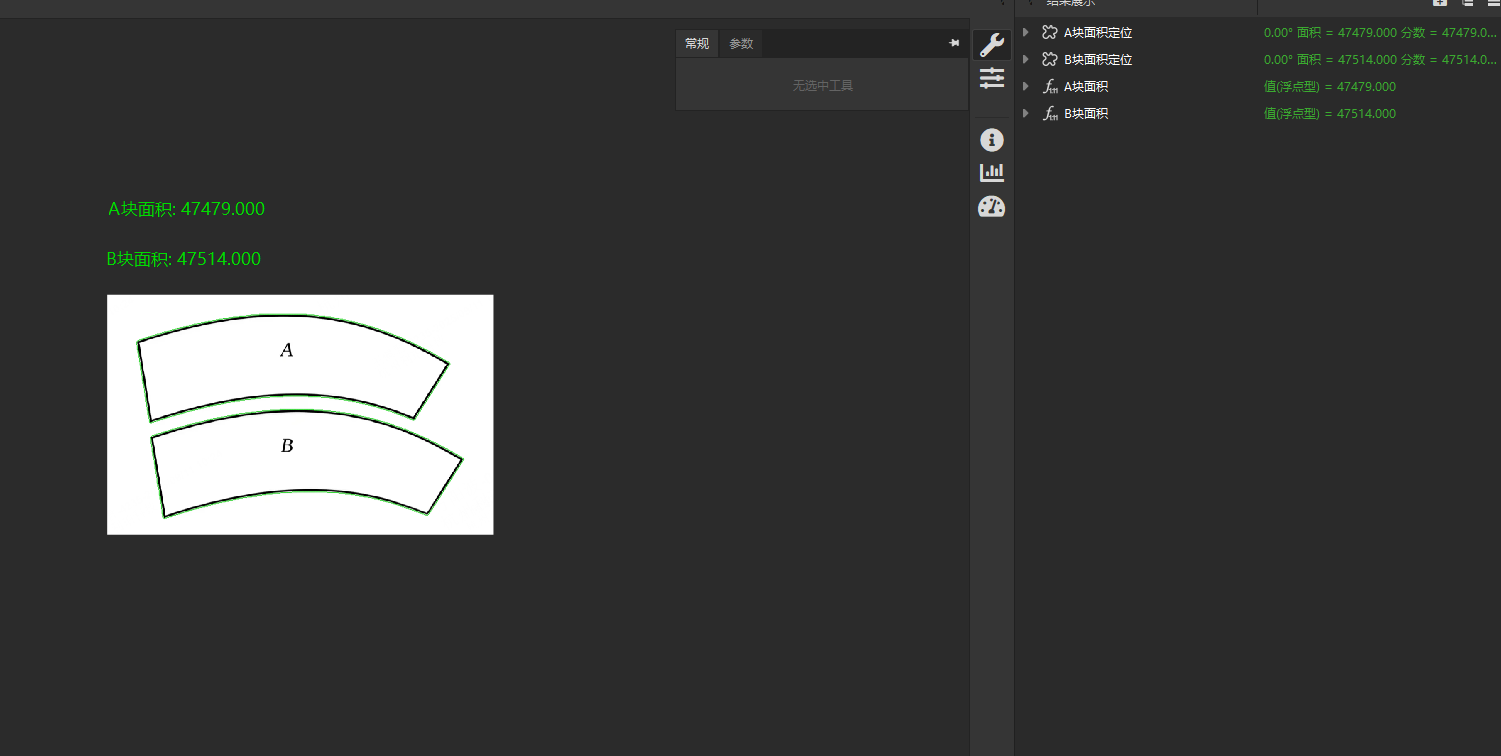Screen dimensions: 1501x756
Task: Open the sliders settings panel
Action: pos(991,78)
